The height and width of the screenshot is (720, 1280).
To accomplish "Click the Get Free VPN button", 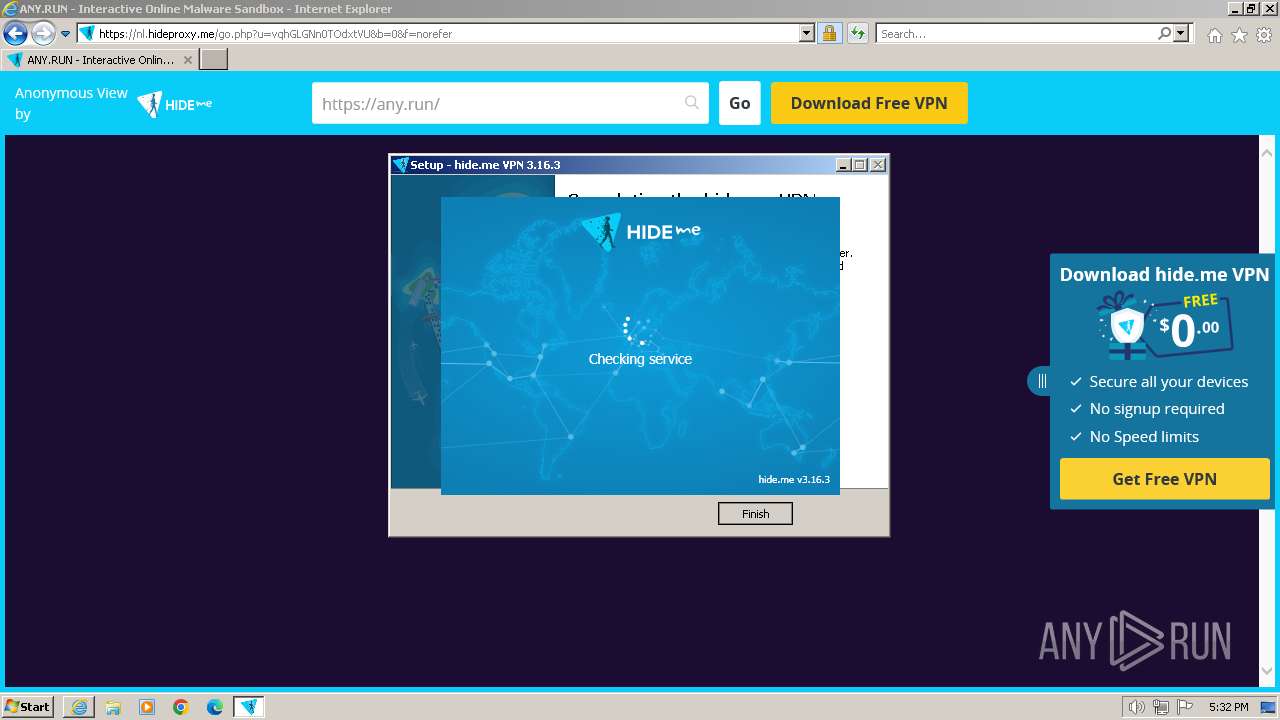I will pyautogui.click(x=1165, y=479).
